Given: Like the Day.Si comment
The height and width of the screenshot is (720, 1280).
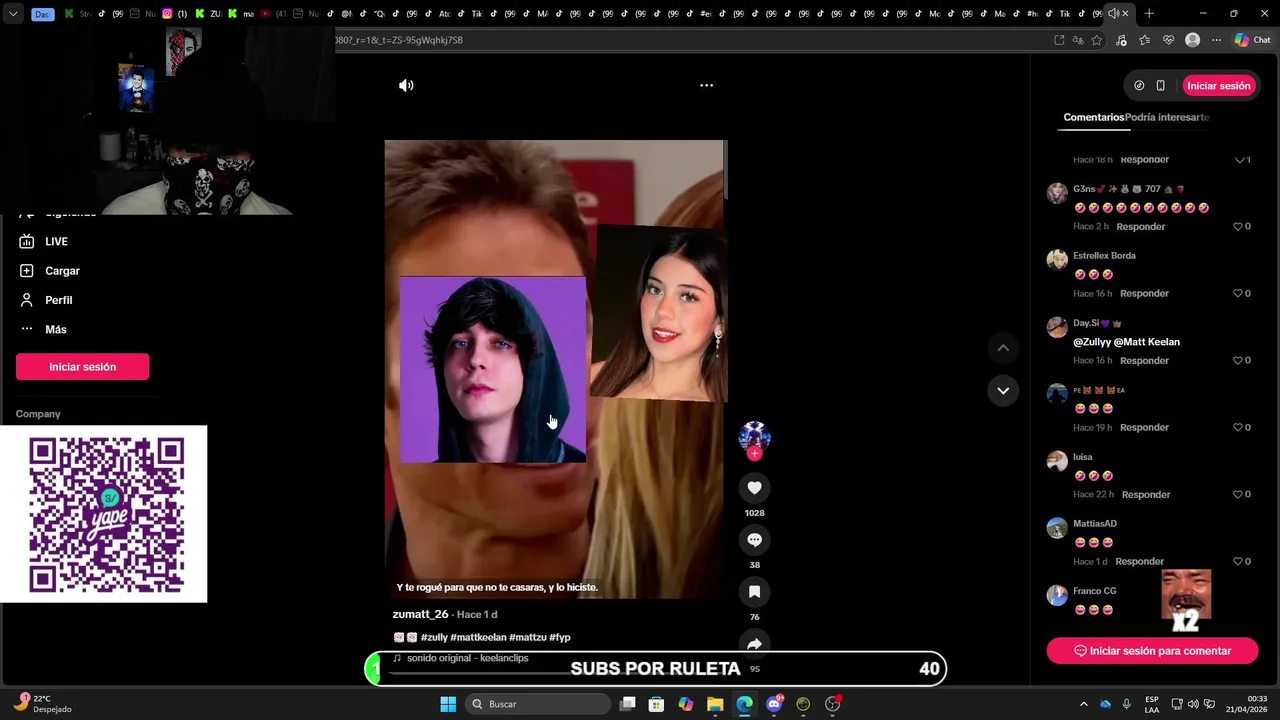Looking at the screenshot, I should 1238,361.
